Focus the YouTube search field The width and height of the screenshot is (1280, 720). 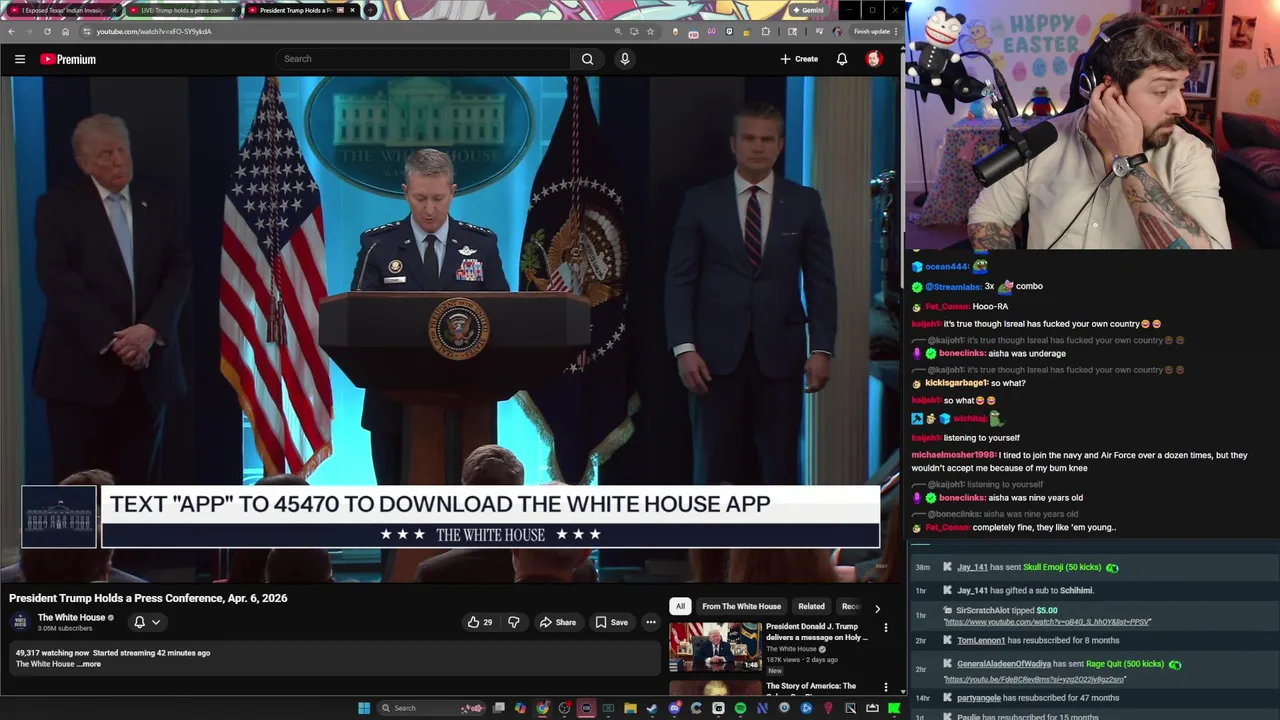click(425, 59)
